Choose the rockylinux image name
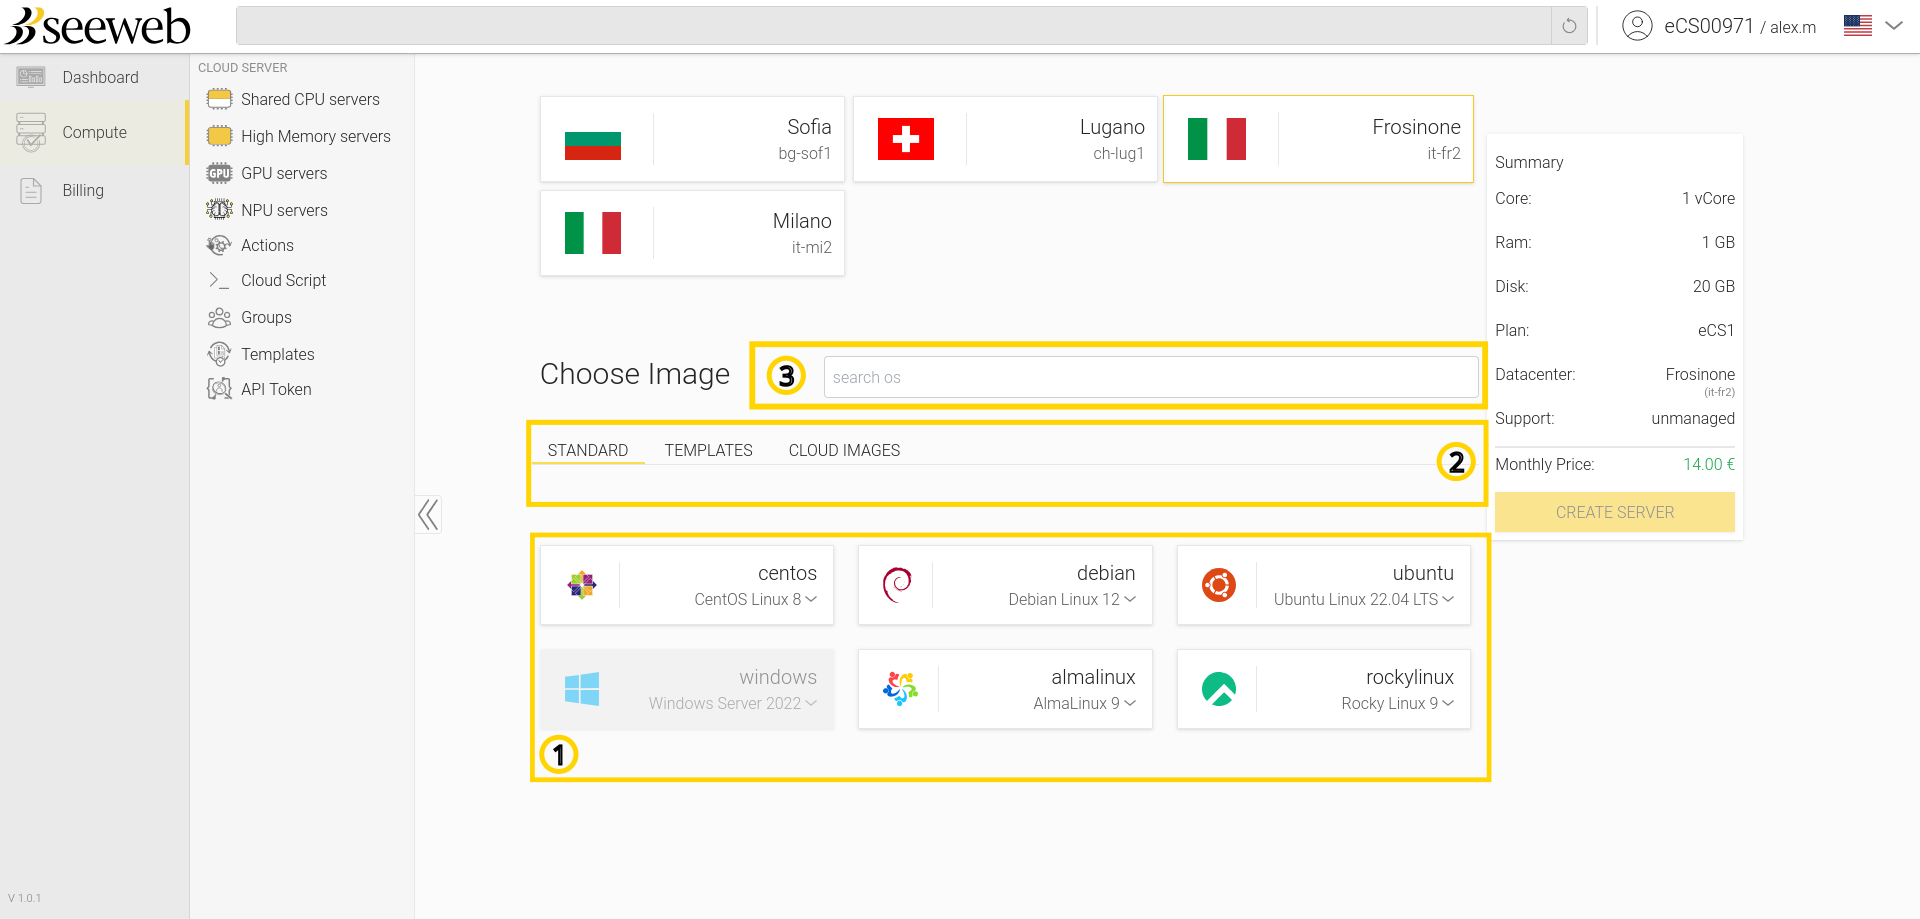Viewport: 1920px width, 919px height. point(1410,677)
